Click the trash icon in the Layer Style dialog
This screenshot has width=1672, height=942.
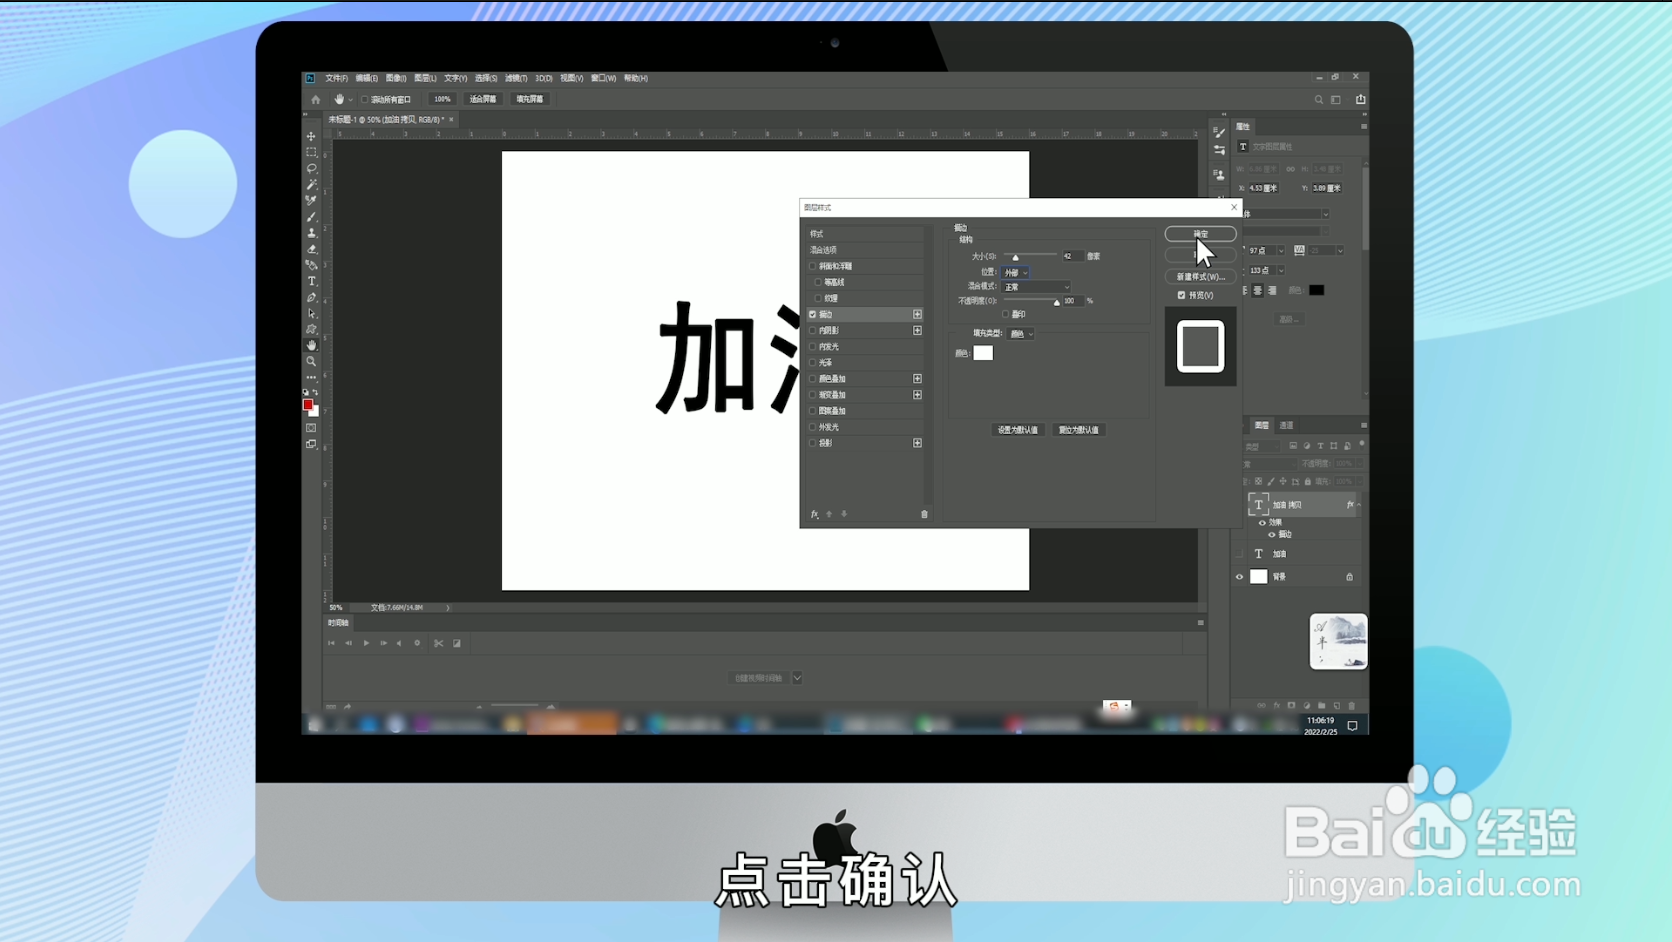pos(924,514)
